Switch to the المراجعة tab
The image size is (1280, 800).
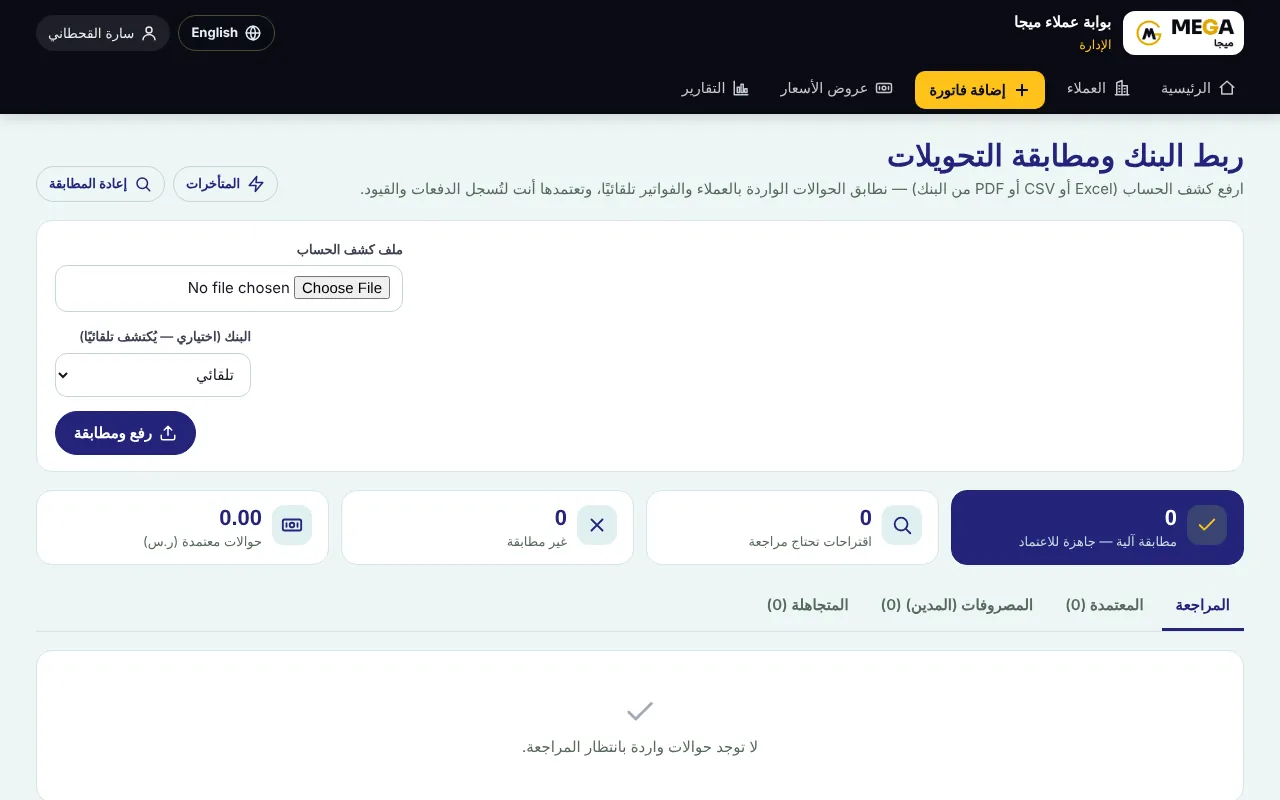[x=1203, y=605]
